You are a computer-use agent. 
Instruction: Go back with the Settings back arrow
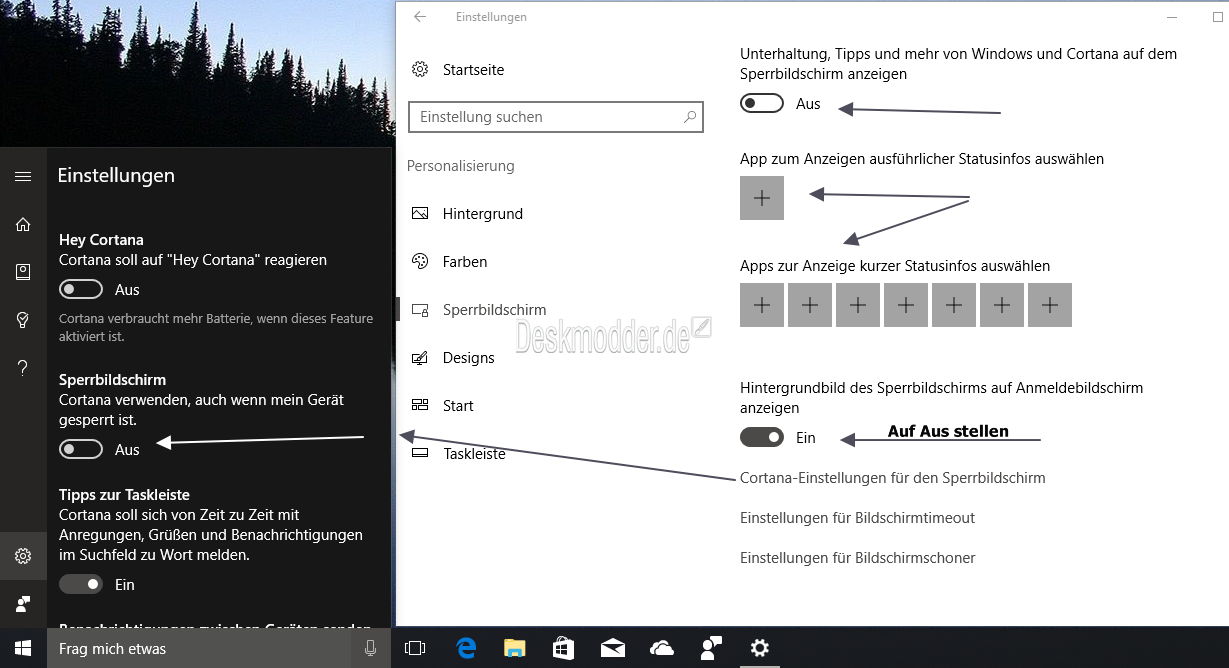pos(420,17)
